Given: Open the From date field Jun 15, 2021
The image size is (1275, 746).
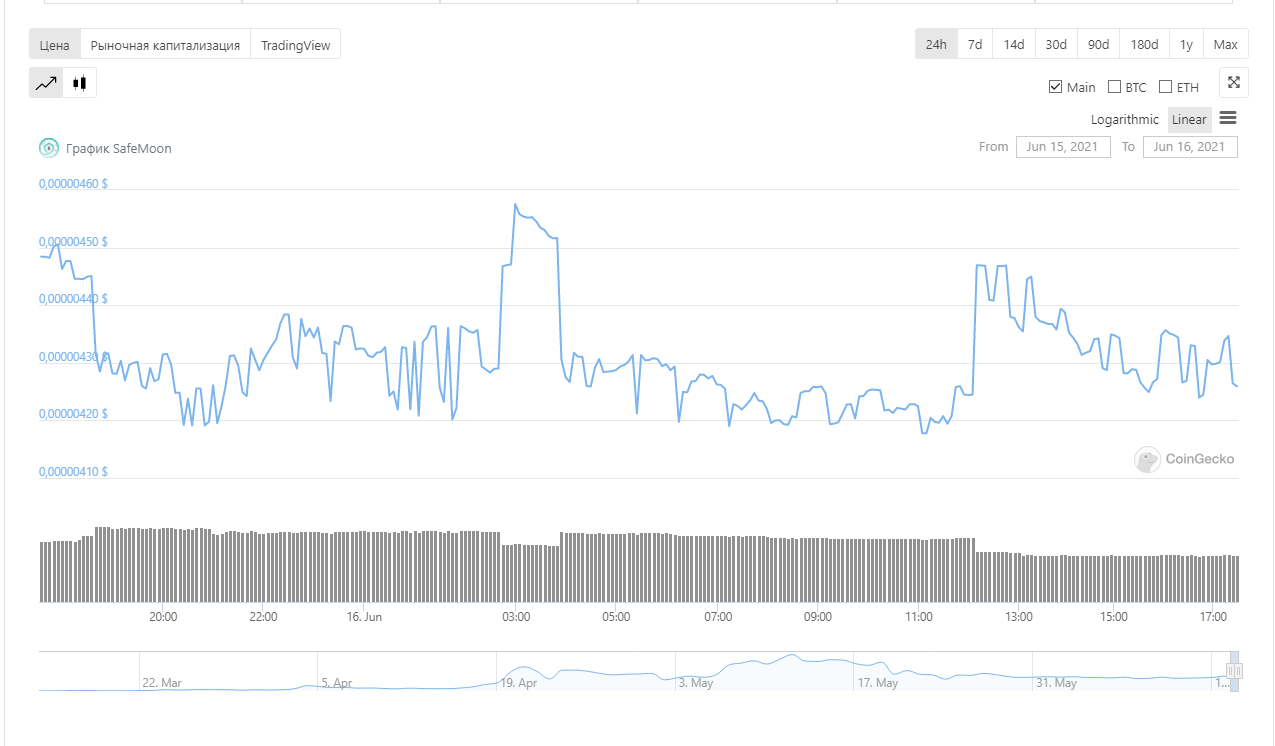Looking at the screenshot, I should pyautogui.click(x=1063, y=146).
